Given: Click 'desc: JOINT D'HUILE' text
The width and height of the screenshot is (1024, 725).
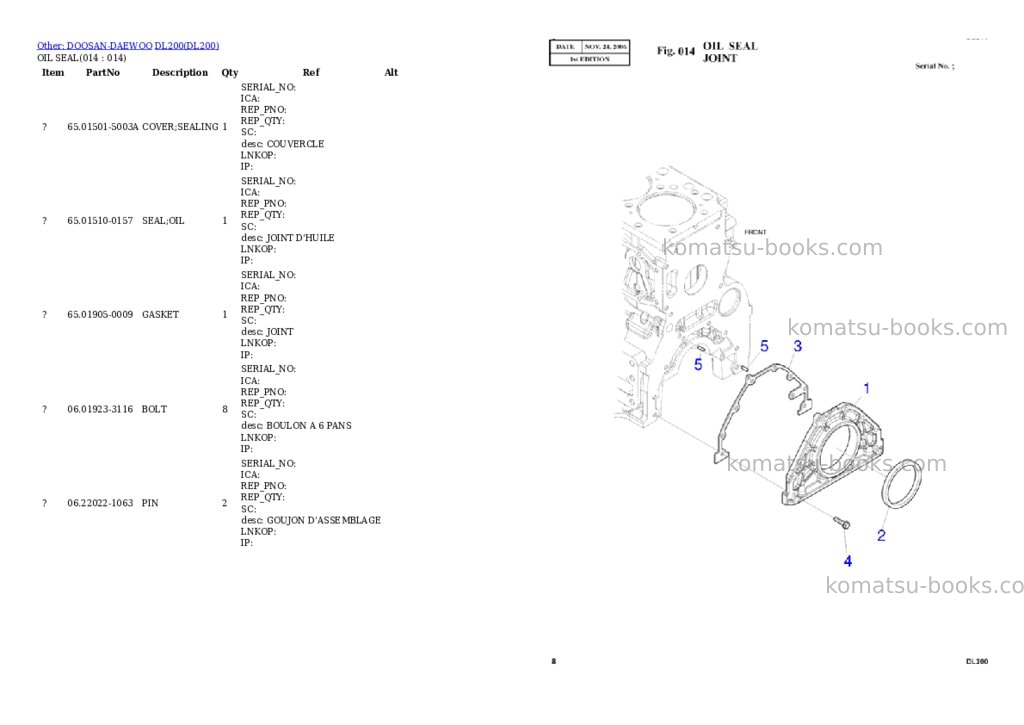Looking at the screenshot, I should (x=287, y=238).
